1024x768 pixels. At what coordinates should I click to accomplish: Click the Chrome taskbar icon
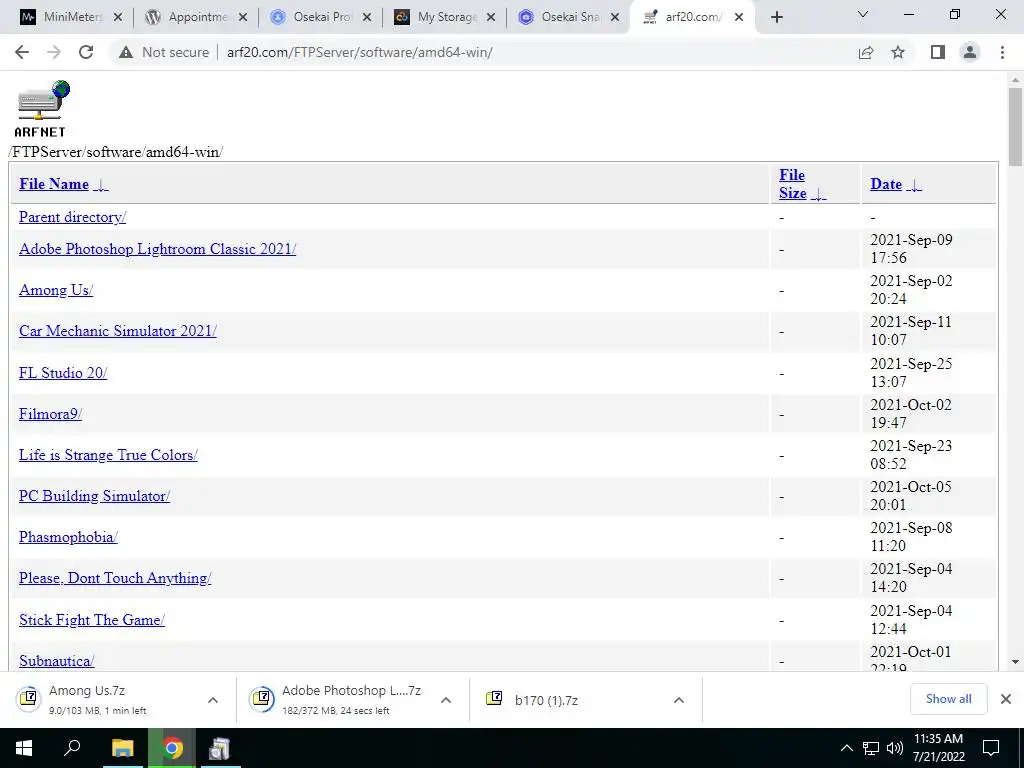click(x=172, y=748)
